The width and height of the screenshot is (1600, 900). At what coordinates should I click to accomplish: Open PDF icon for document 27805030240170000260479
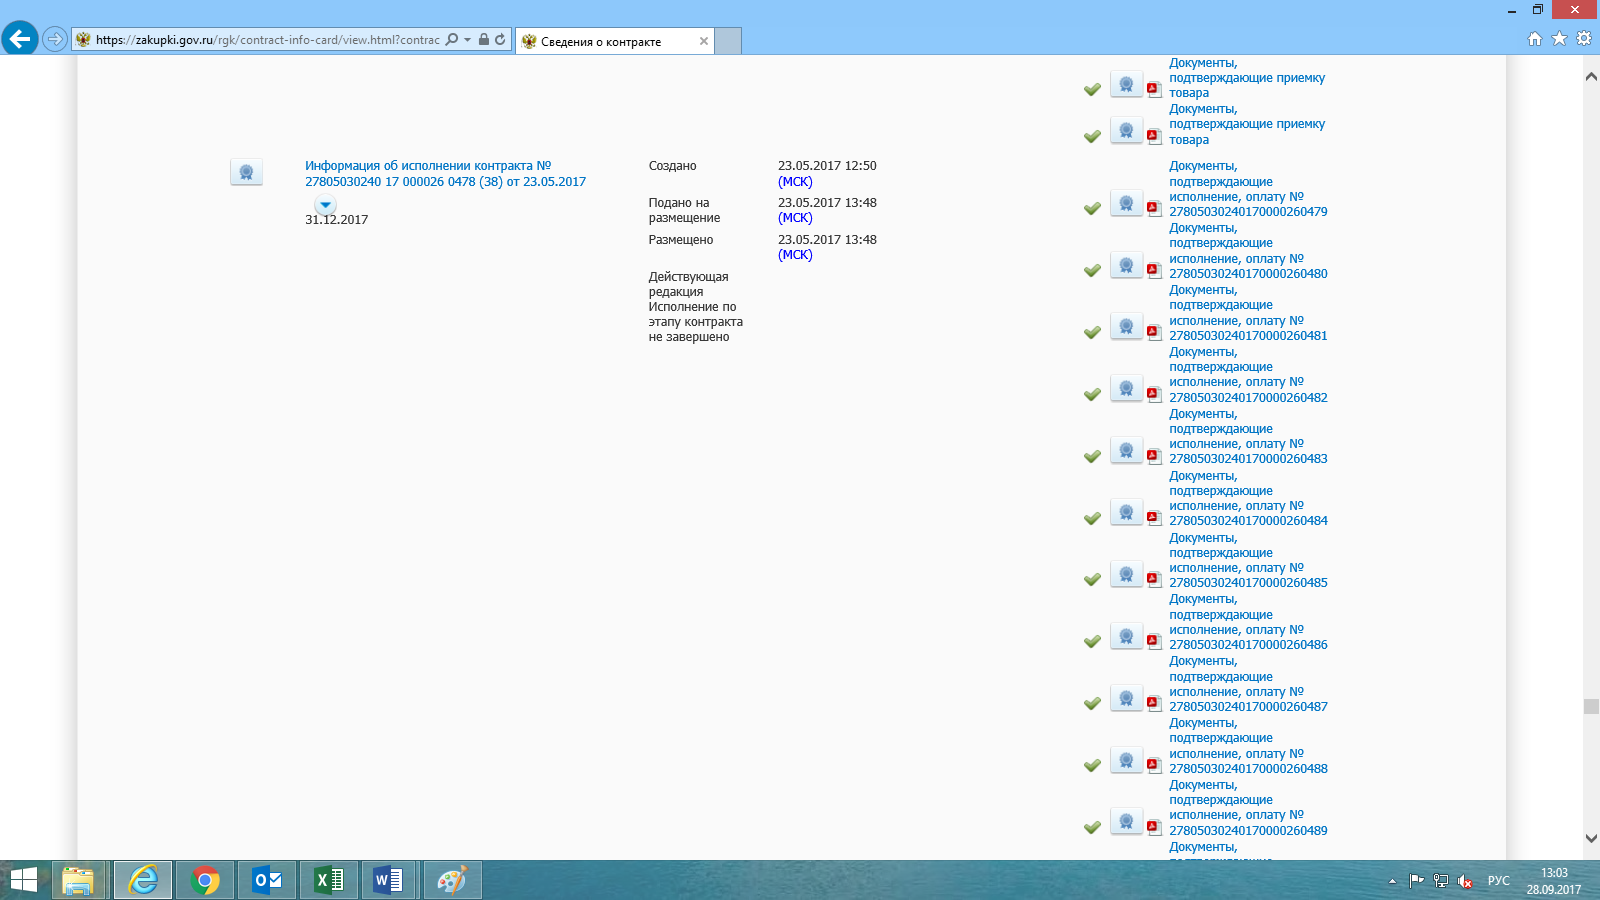(1154, 208)
